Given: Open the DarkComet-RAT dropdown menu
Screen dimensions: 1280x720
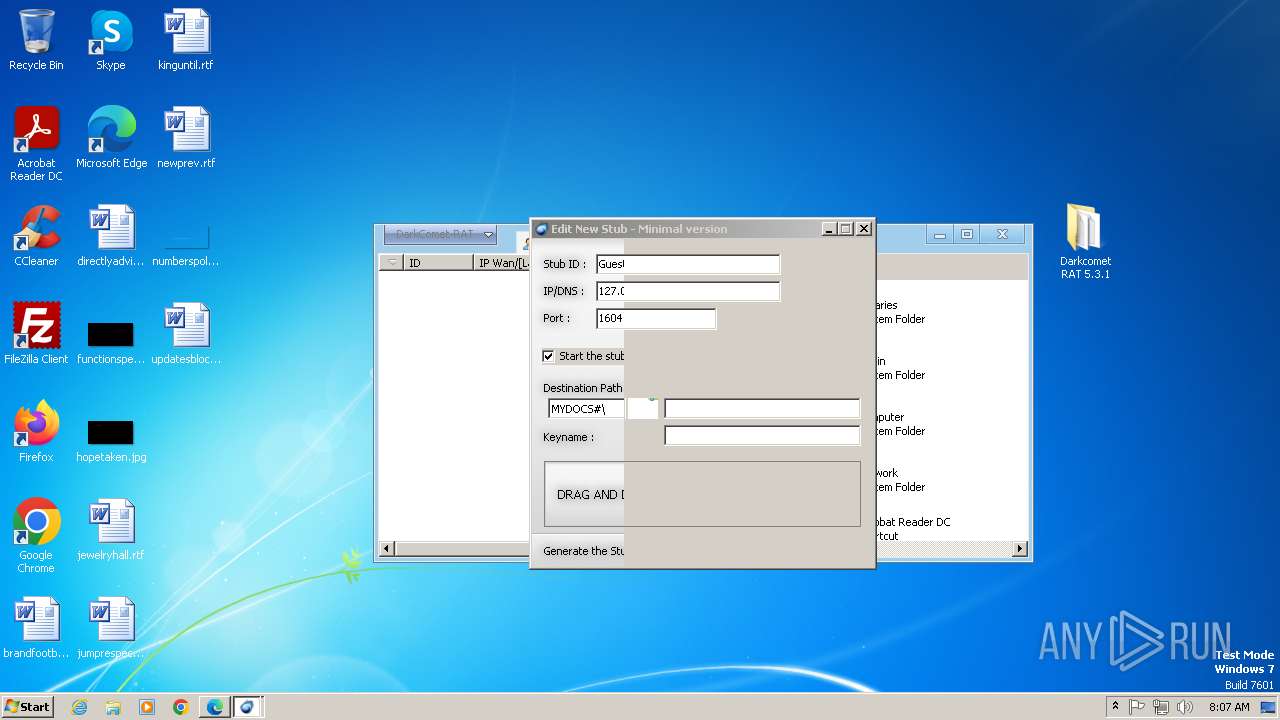Looking at the screenshot, I should point(440,234).
